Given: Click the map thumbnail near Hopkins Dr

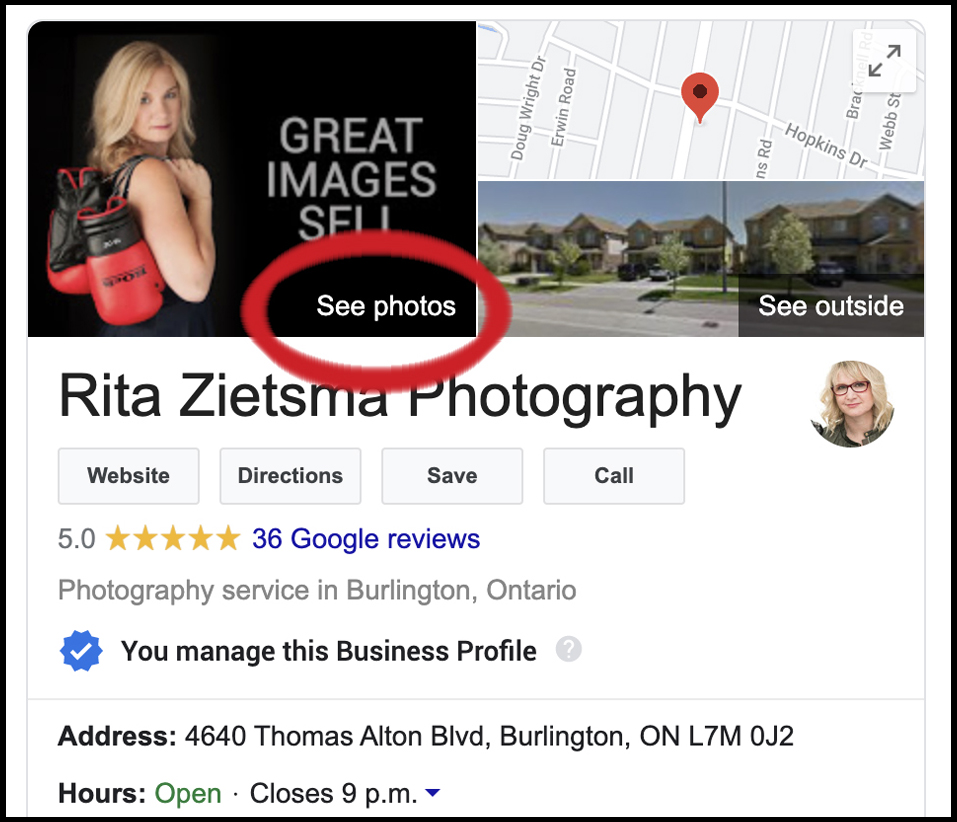Looking at the screenshot, I should click(x=700, y=100).
